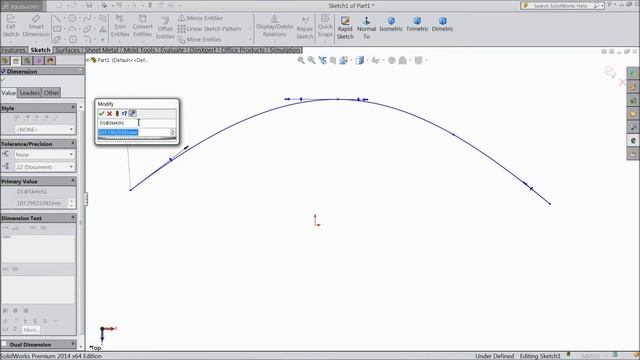Image resolution: width=640 pixels, height=360 pixels.
Task: Open the DisplayManager tab icon
Action: [x=50, y=61]
